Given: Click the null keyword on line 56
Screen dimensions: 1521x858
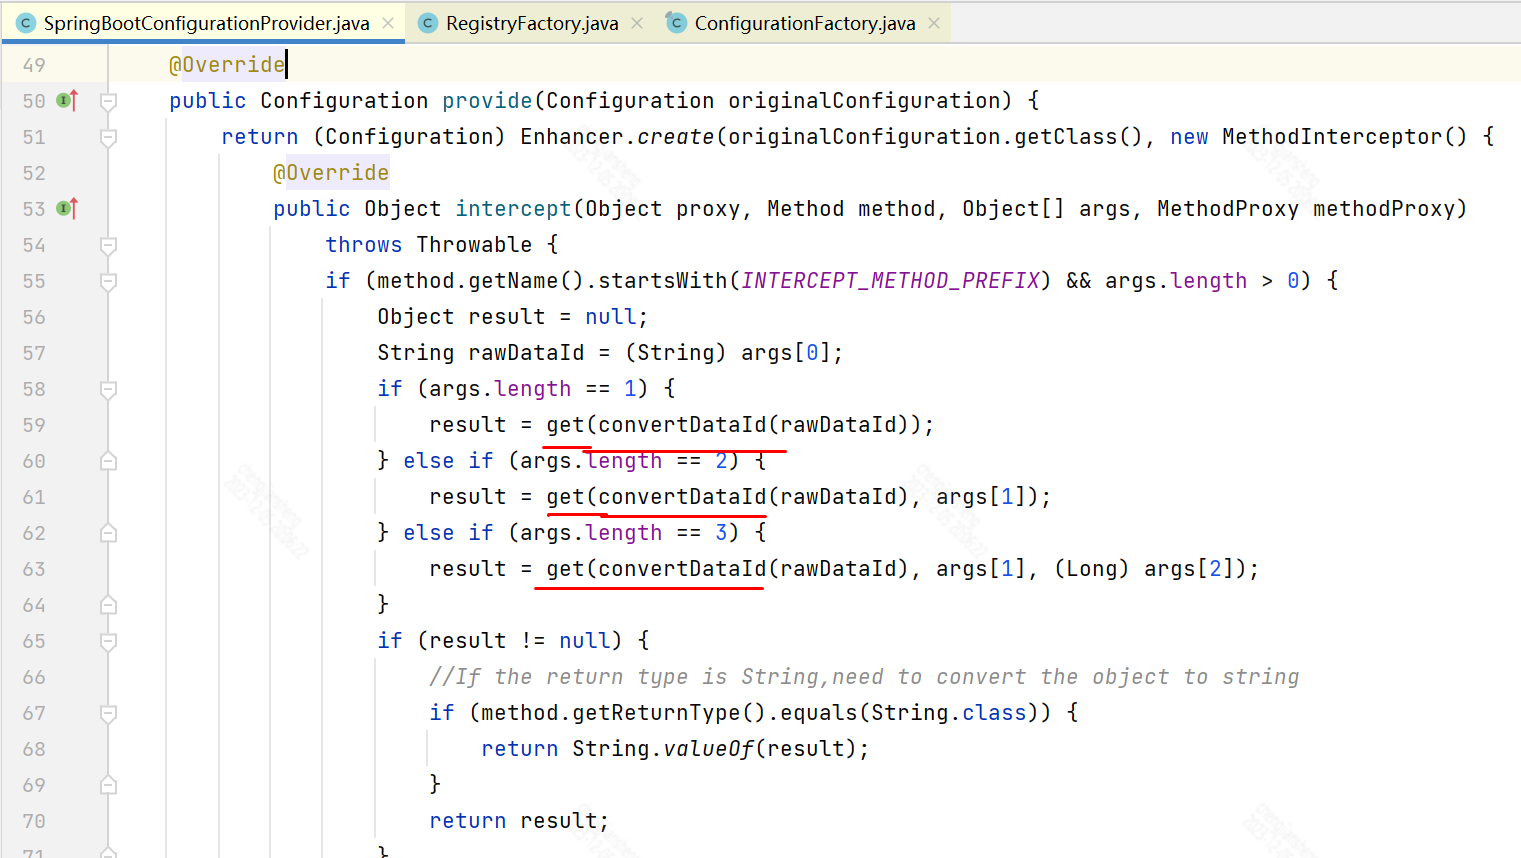Looking at the screenshot, I should tap(611, 317).
